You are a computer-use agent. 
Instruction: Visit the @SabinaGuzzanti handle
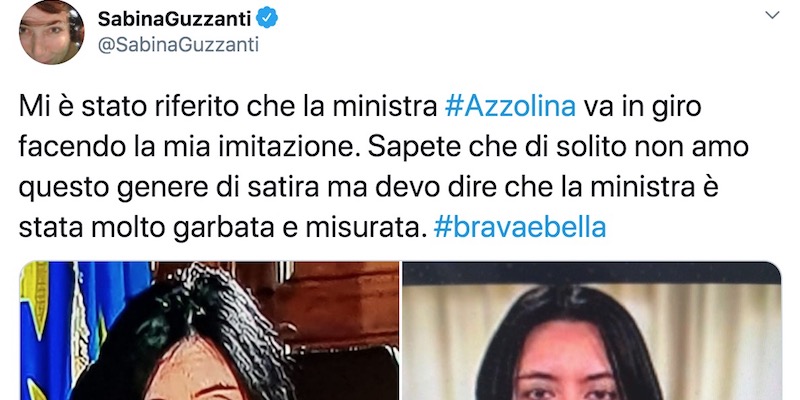click(178, 45)
